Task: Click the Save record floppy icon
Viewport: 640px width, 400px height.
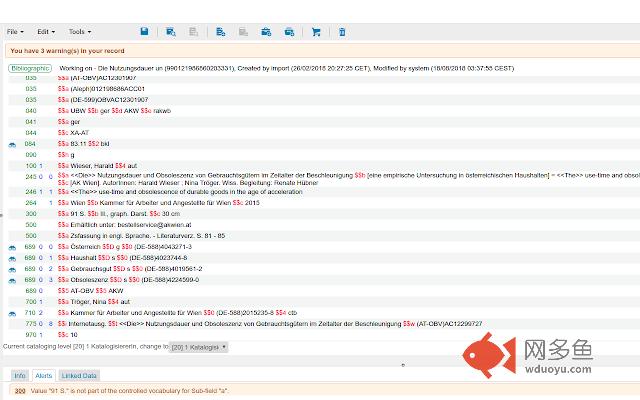Action: (x=144, y=31)
